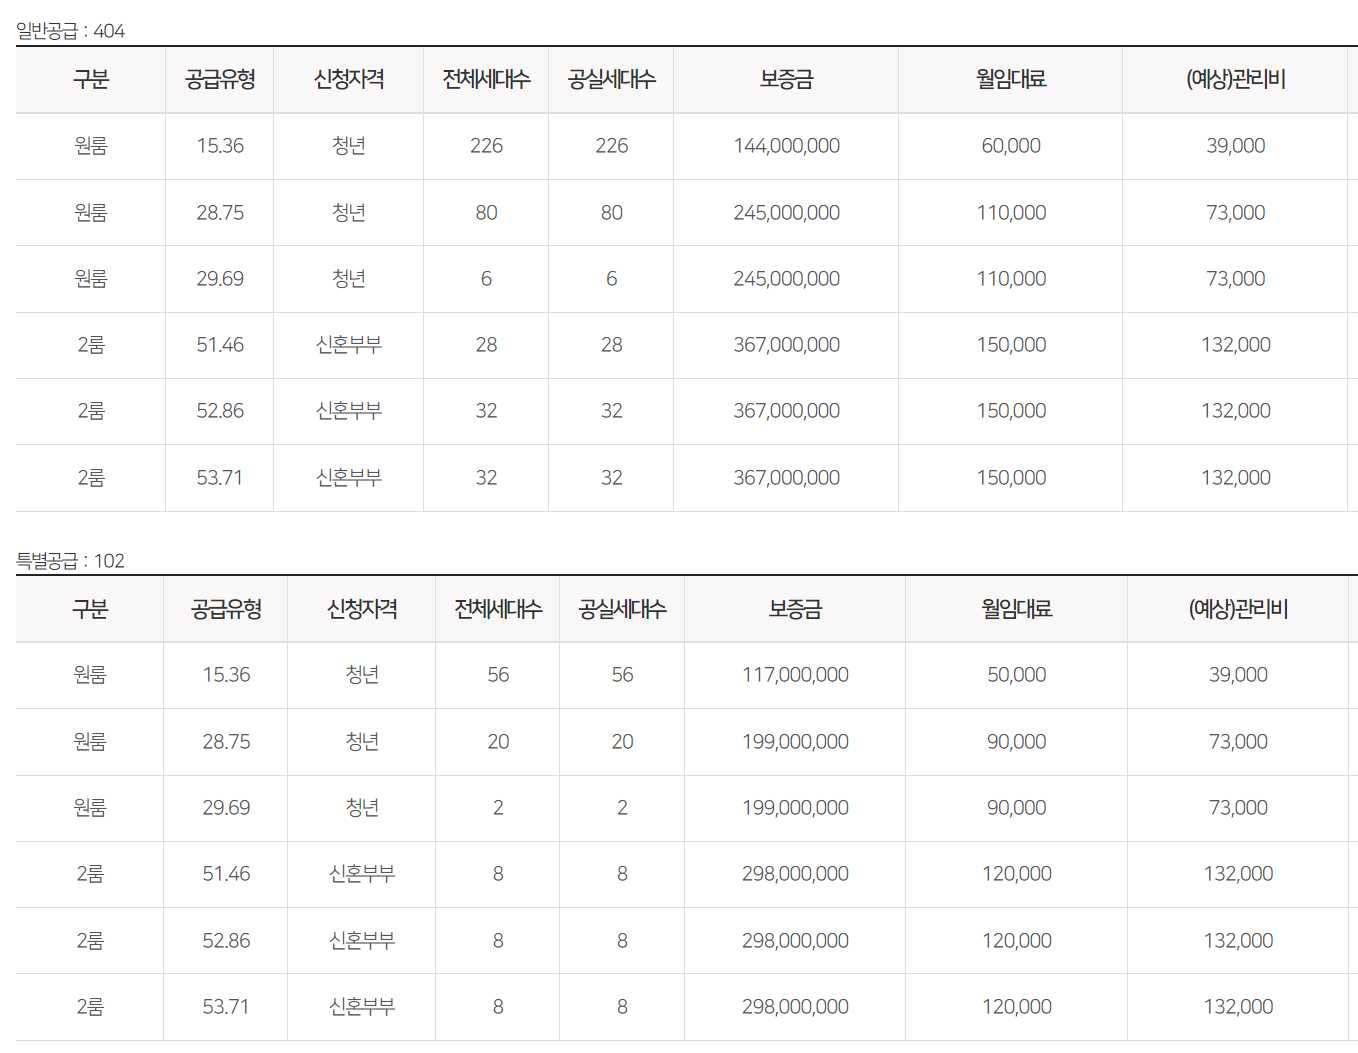Click '56' in 특별공급 공실세대수 column

pyautogui.click(x=622, y=675)
